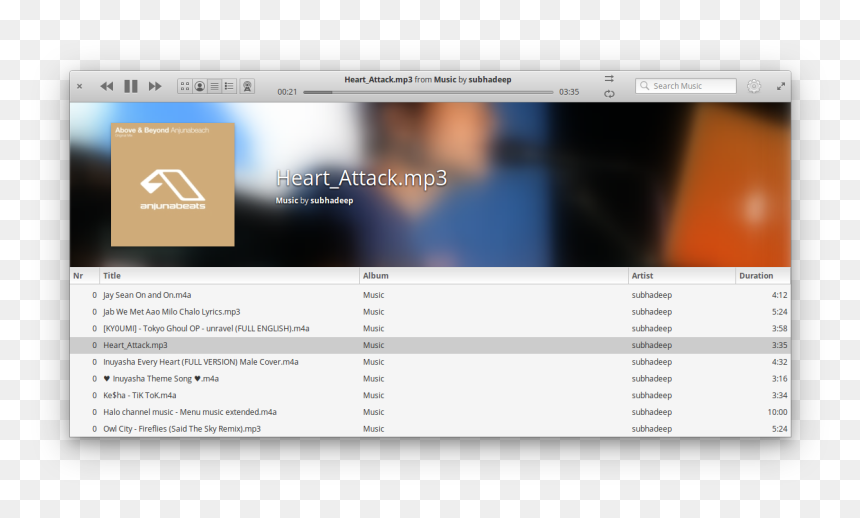Click the 4:12 duration cell
Viewport: 860px width, 518px height.
click(779, 295)
